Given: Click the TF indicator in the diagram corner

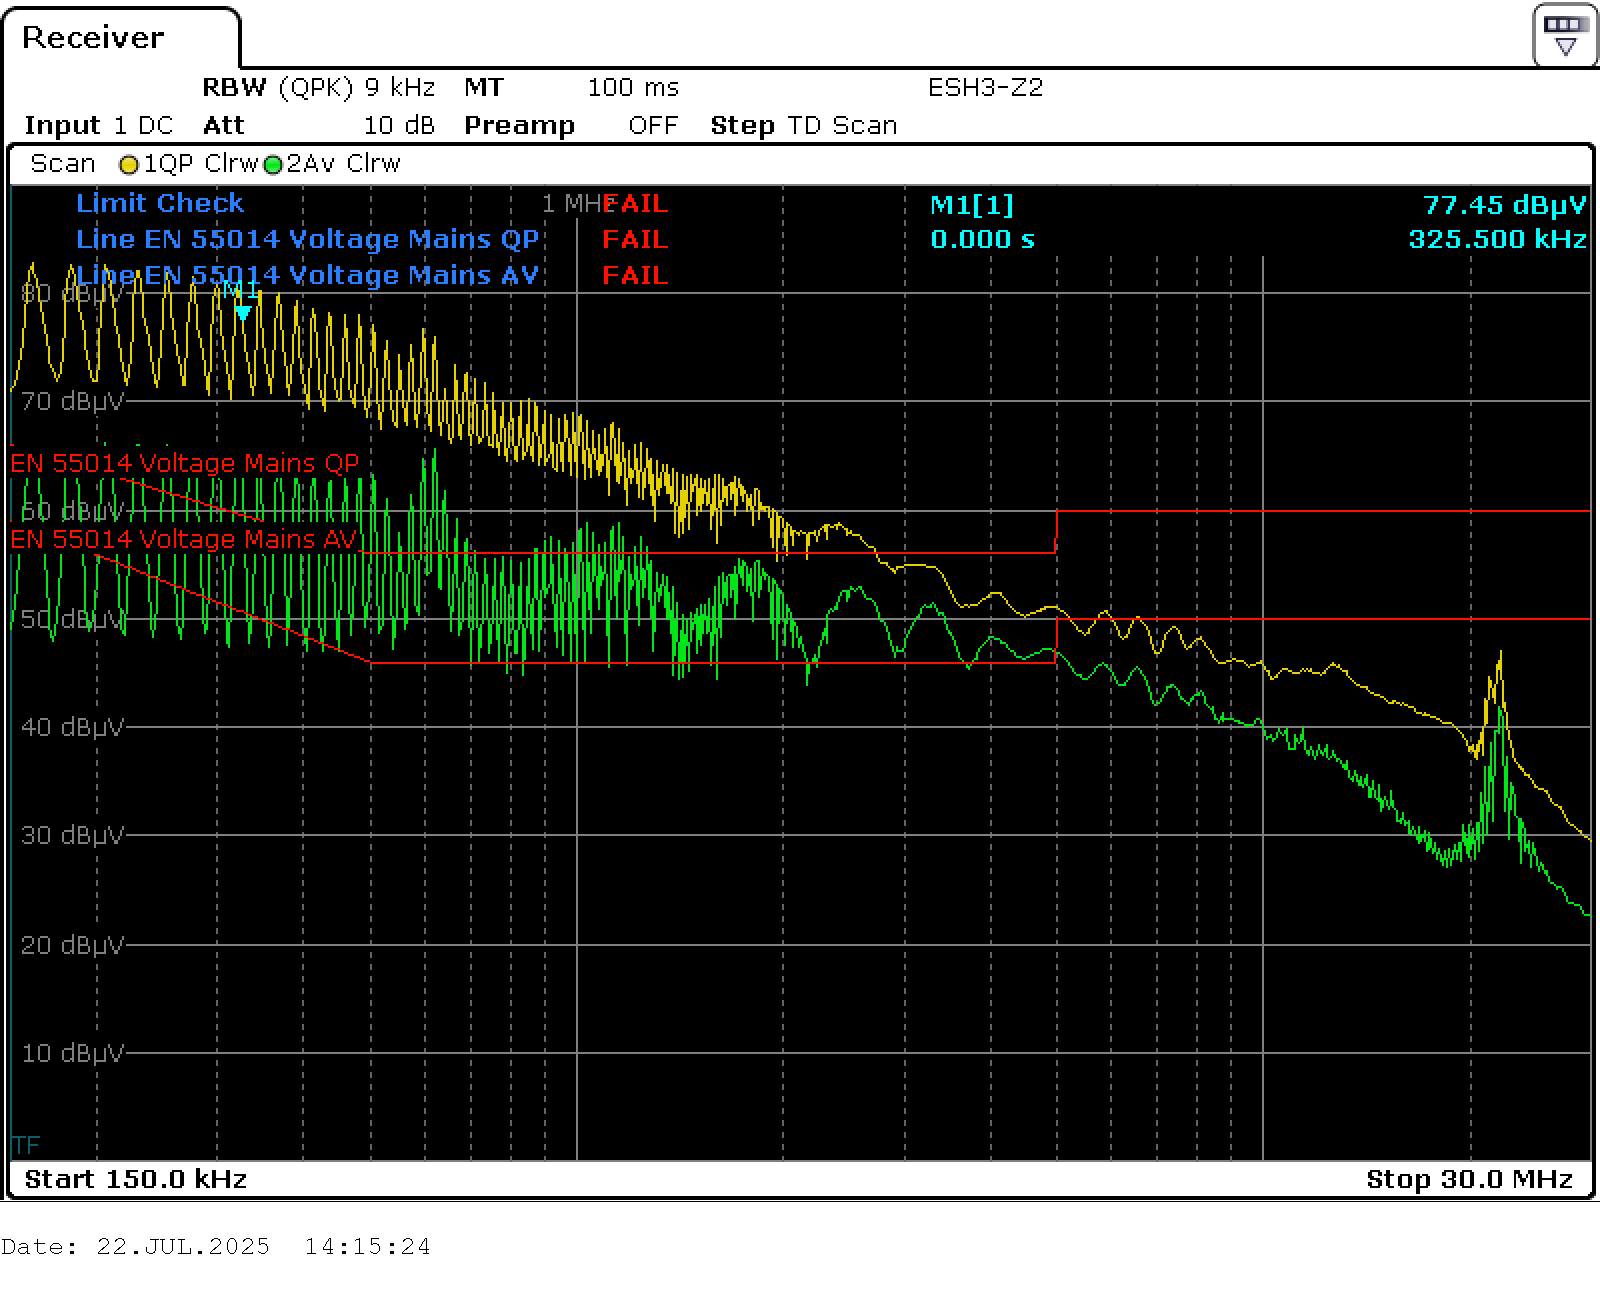Looking at the screenshot, I should point(26,1144).
